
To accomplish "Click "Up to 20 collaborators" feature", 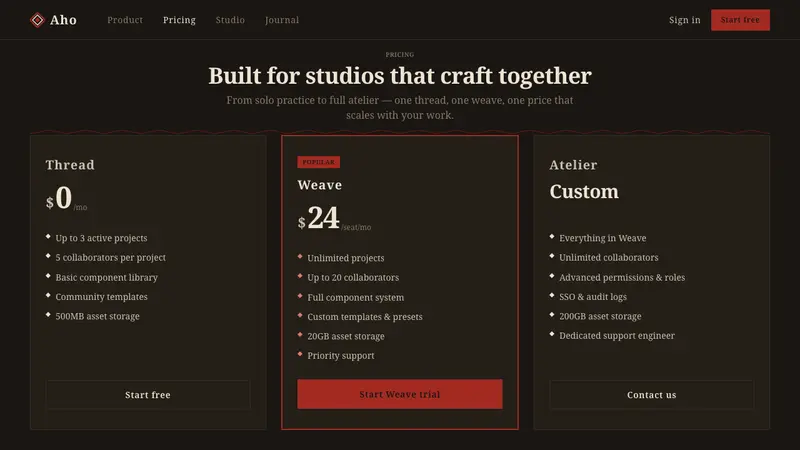I will (353, 277).
